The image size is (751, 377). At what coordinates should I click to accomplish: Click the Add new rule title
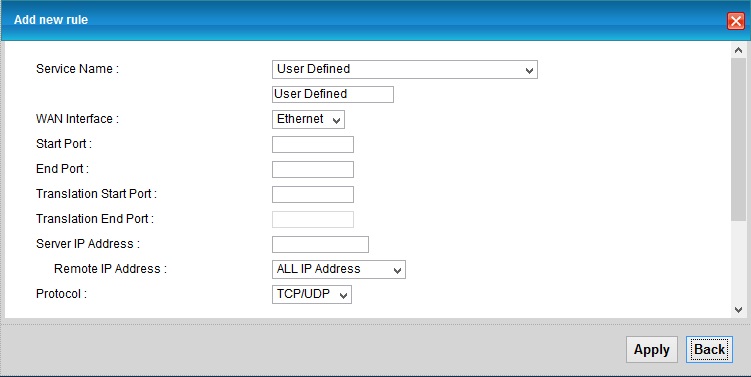(x=51, y=20)
